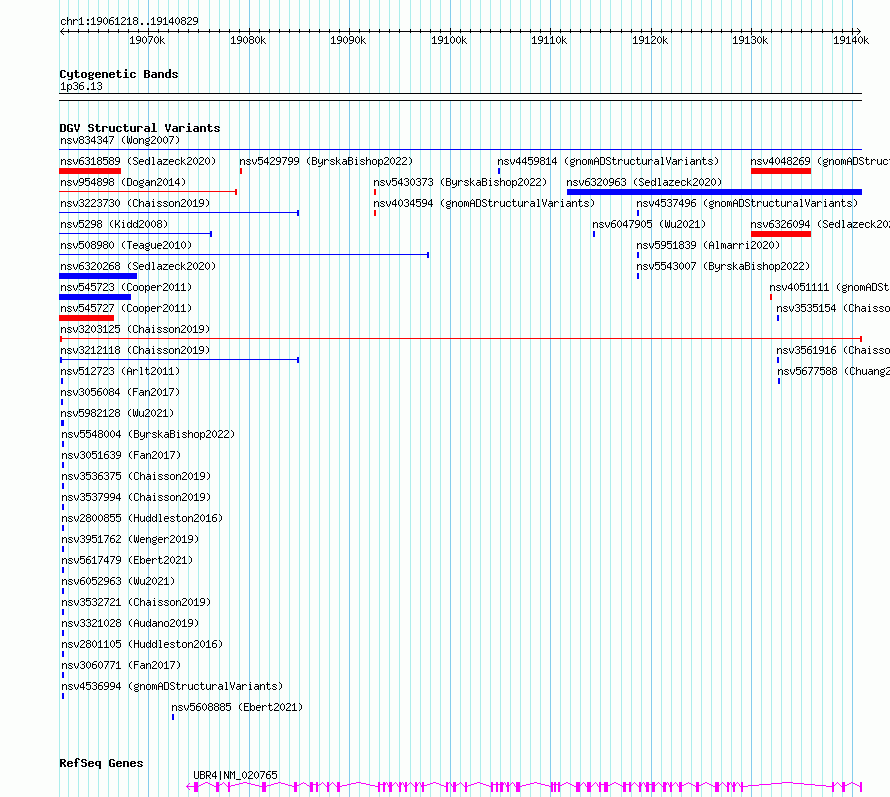Image resolution: width=890 pixels, height=797 pixels.
Task: Open nsv3223730 (Chaisson2019) variant label
Action: click(135, 203)
